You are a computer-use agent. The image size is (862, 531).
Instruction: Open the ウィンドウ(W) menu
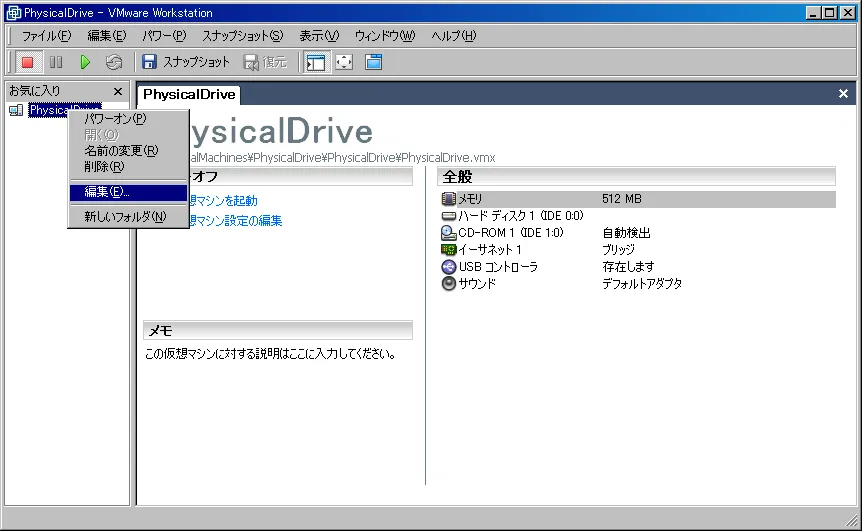385,36
